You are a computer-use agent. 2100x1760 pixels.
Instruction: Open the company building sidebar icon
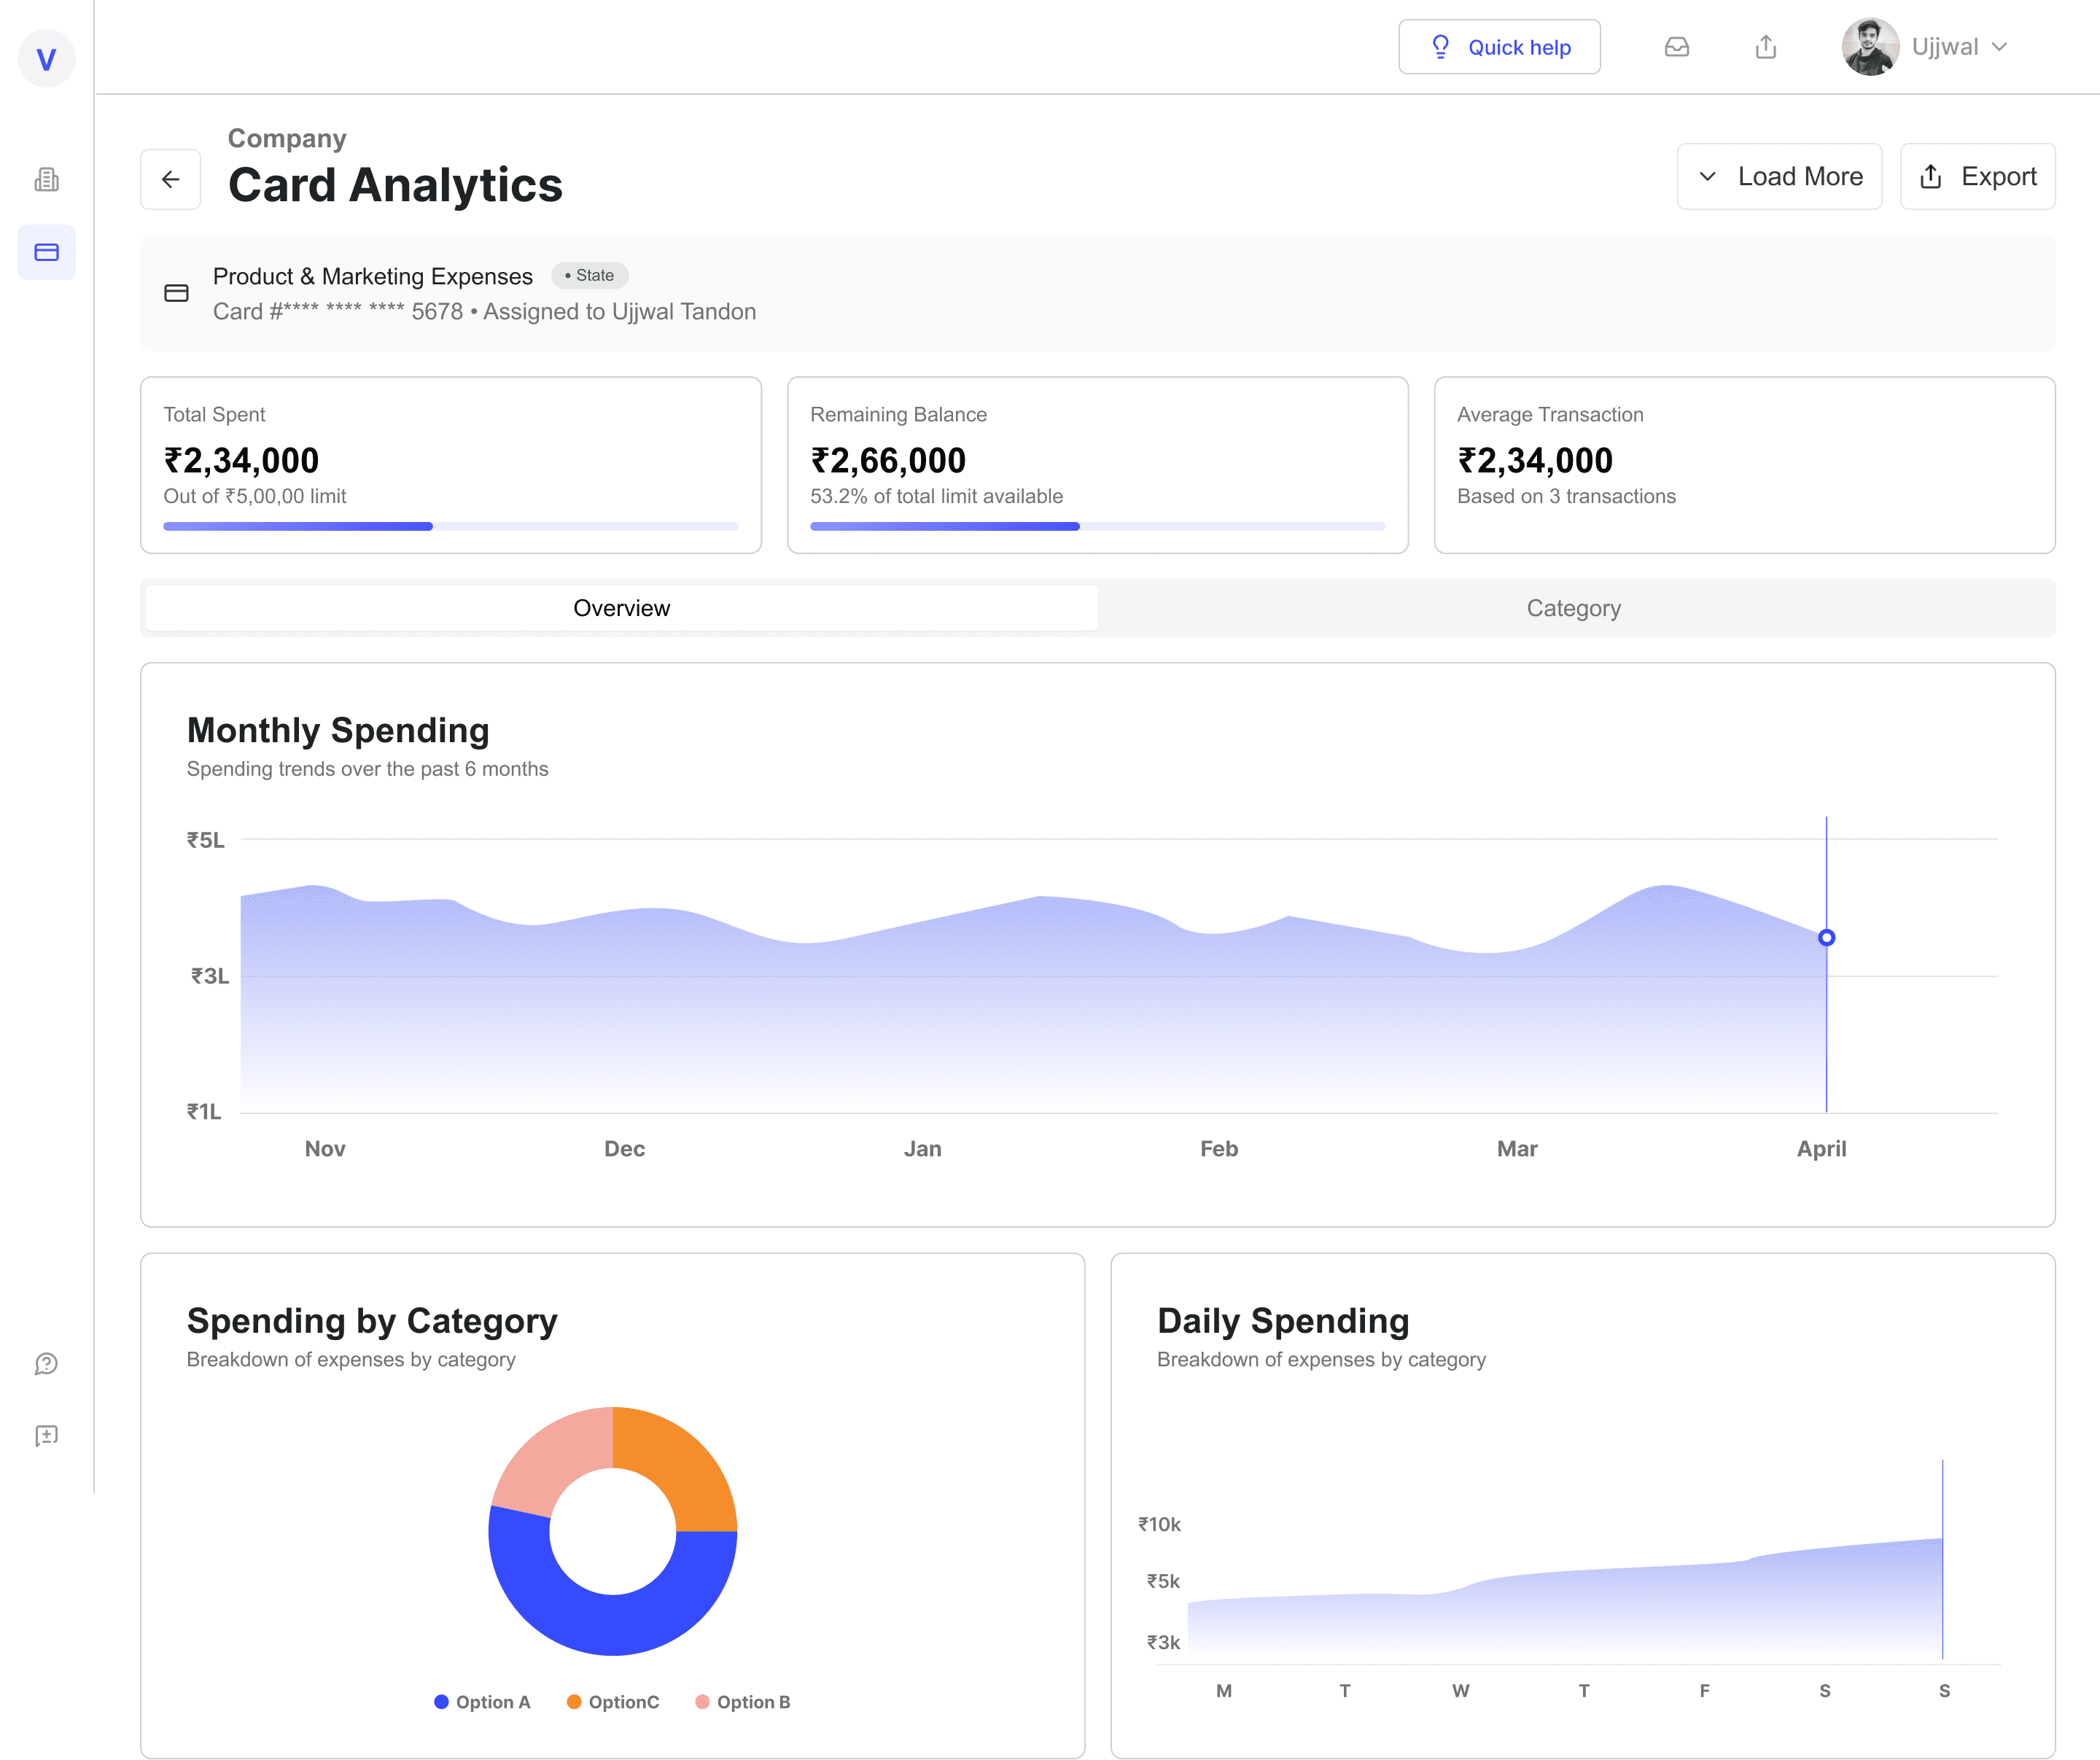pos(46,180)
